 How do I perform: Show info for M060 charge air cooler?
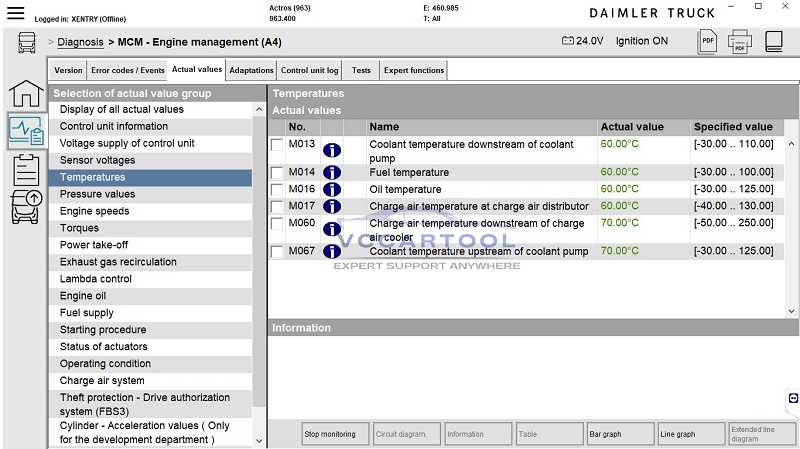[x=332, y=229]
